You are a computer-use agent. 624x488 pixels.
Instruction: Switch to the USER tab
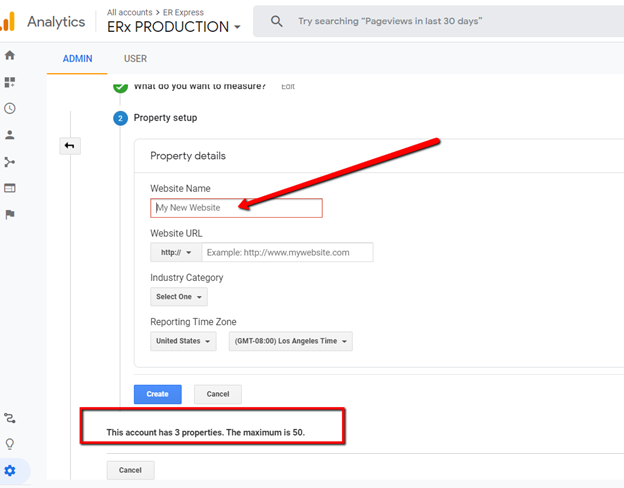coord(135,59)
